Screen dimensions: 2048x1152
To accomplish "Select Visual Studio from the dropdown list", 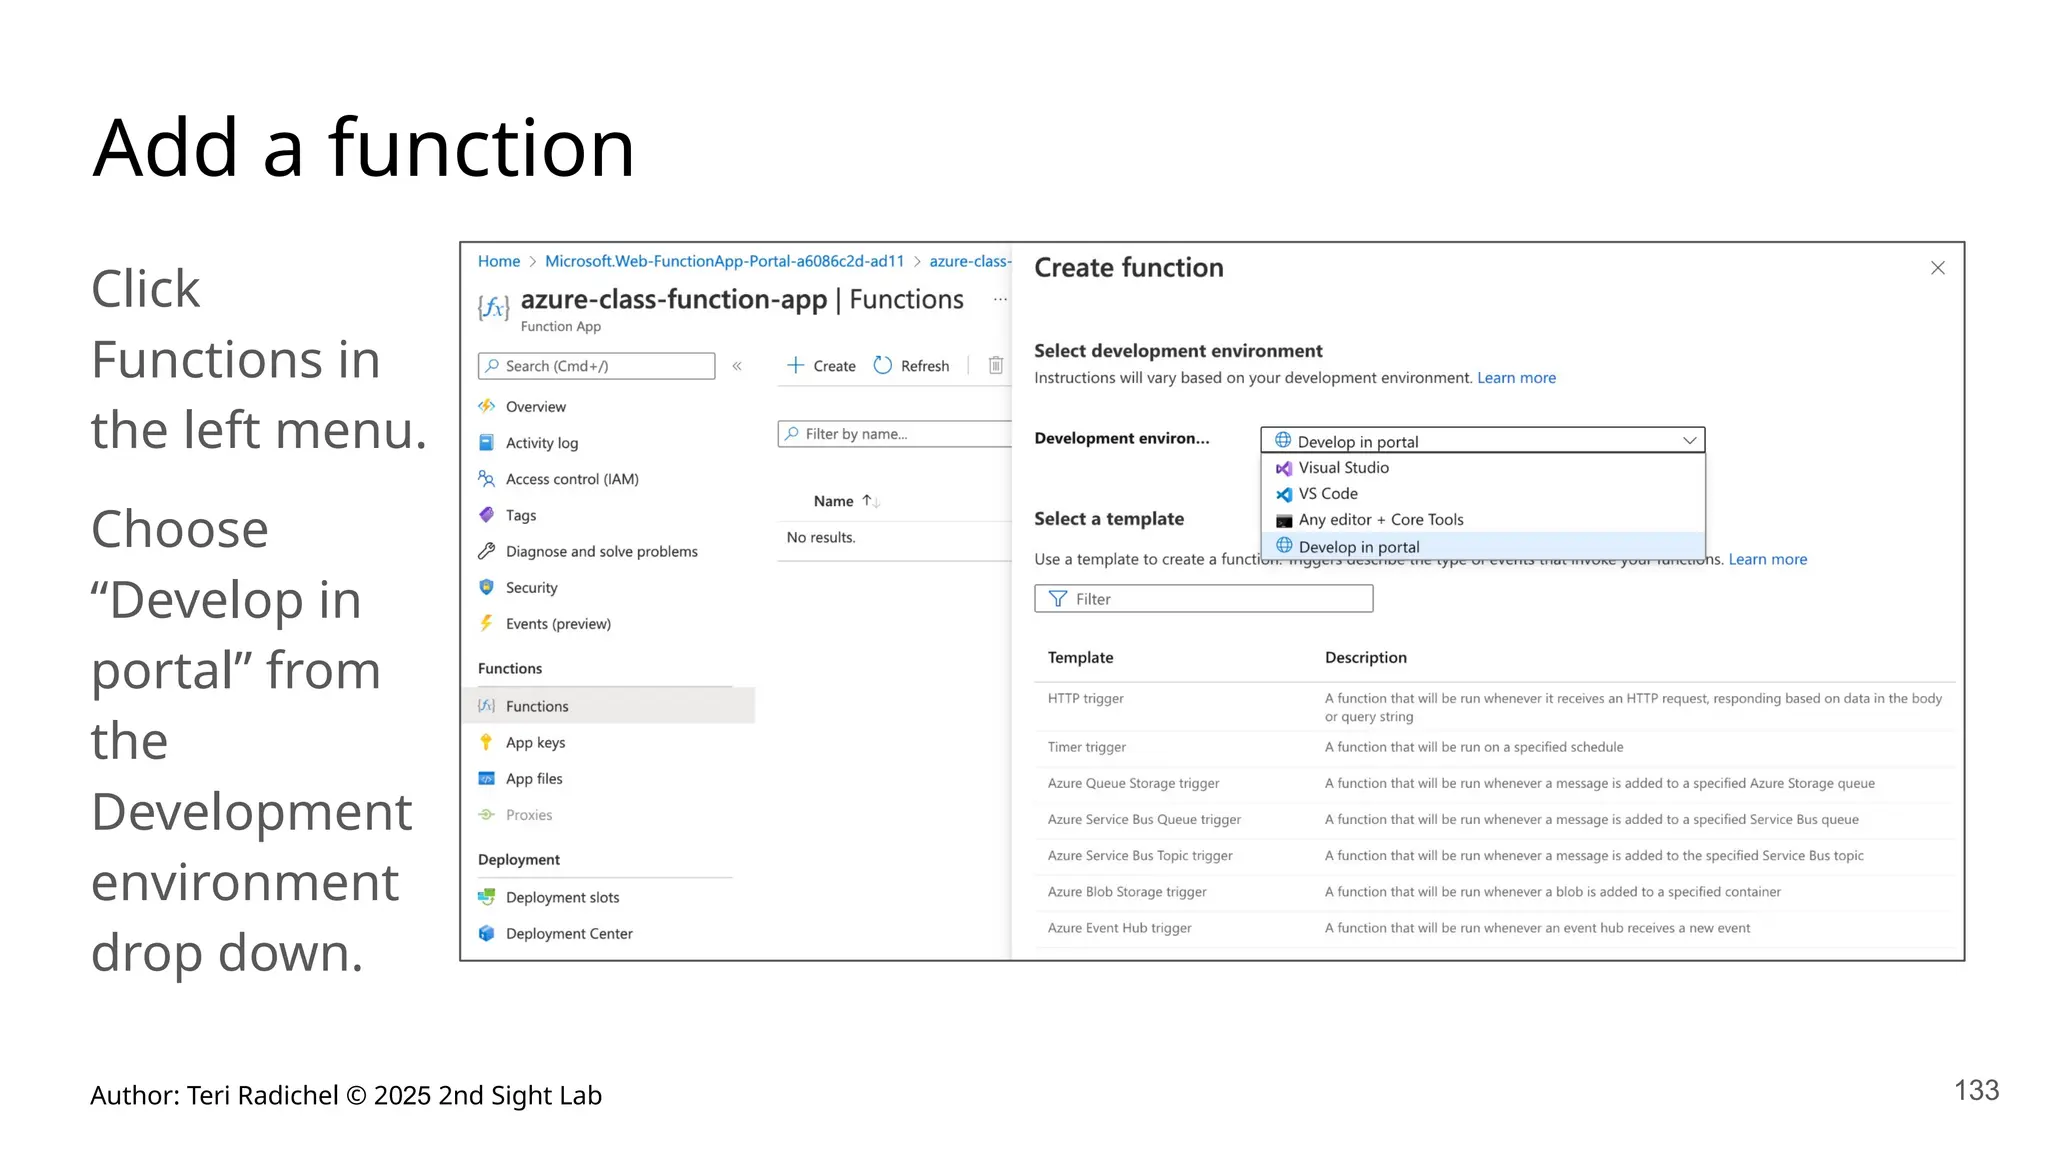I will coord(1484,468).
